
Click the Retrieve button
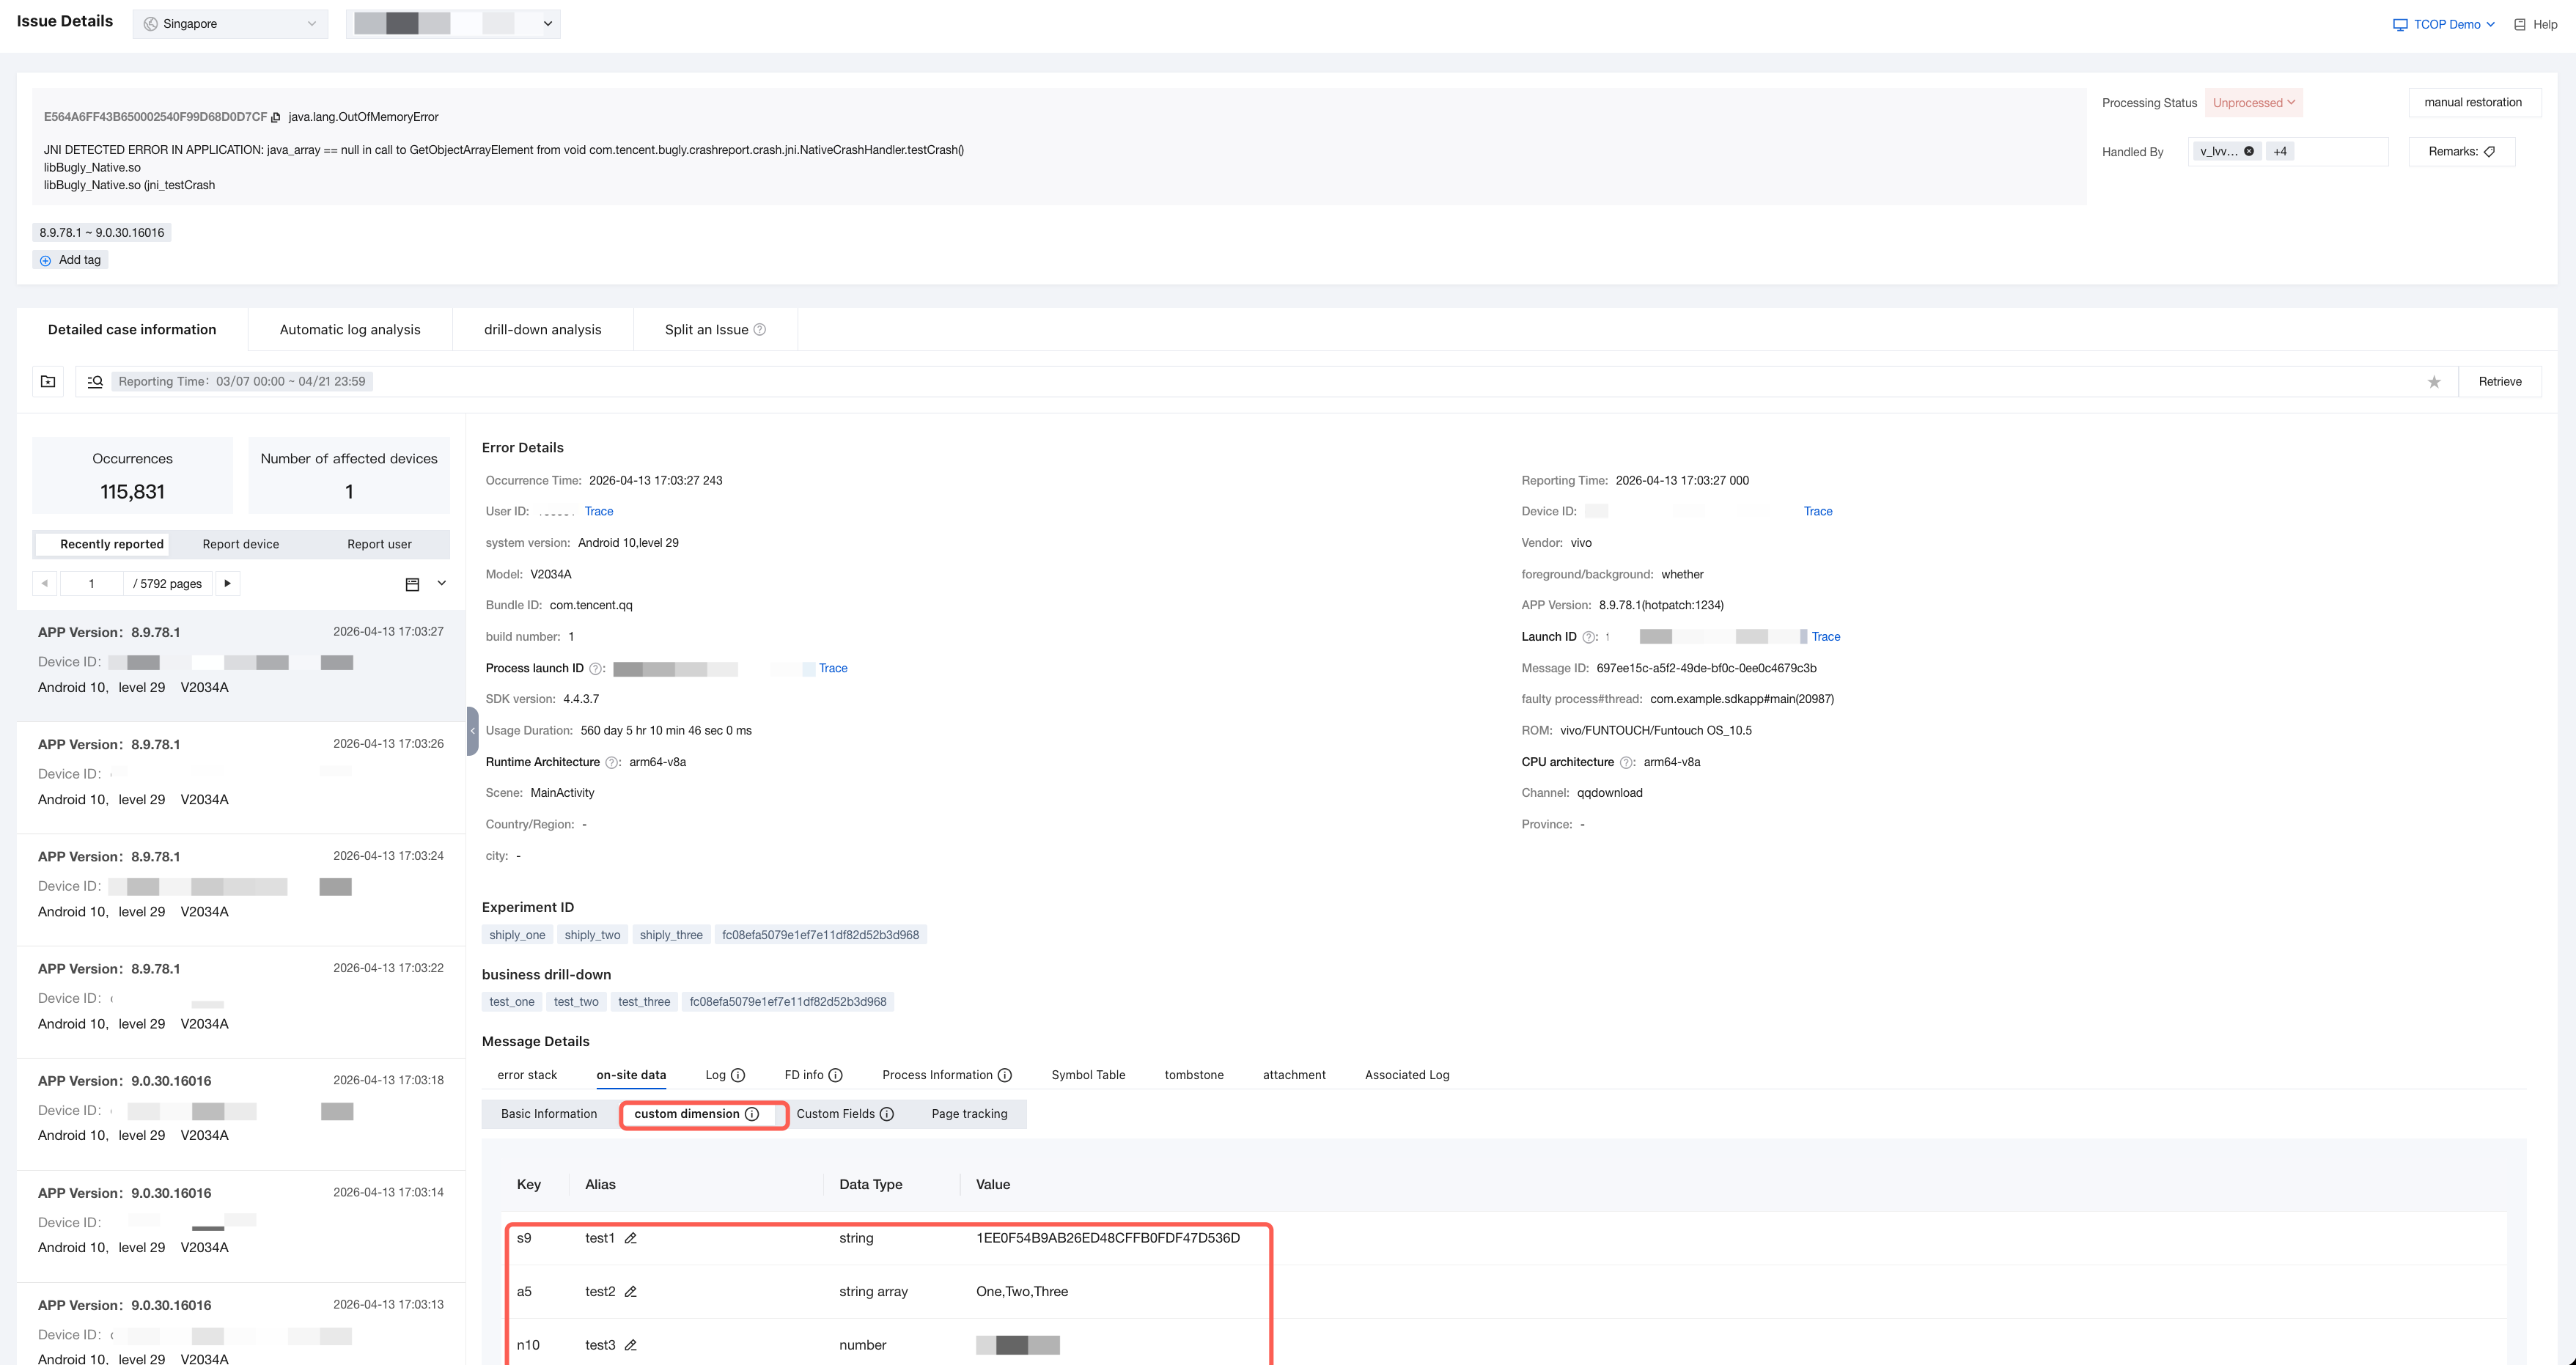(2500, 382)
